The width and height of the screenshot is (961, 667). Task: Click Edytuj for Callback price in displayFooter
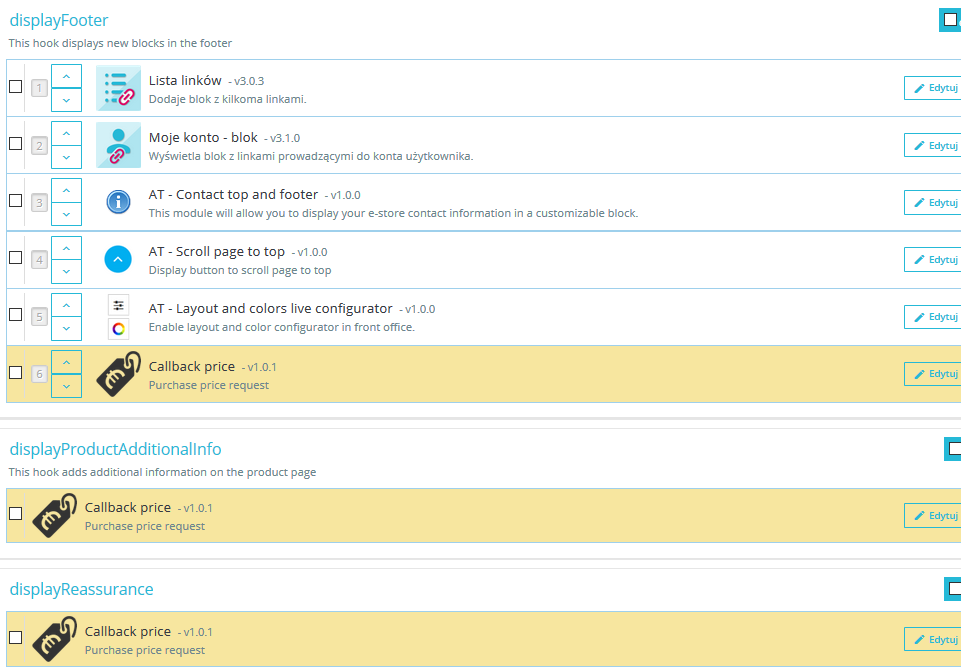(x=933, y=373)
